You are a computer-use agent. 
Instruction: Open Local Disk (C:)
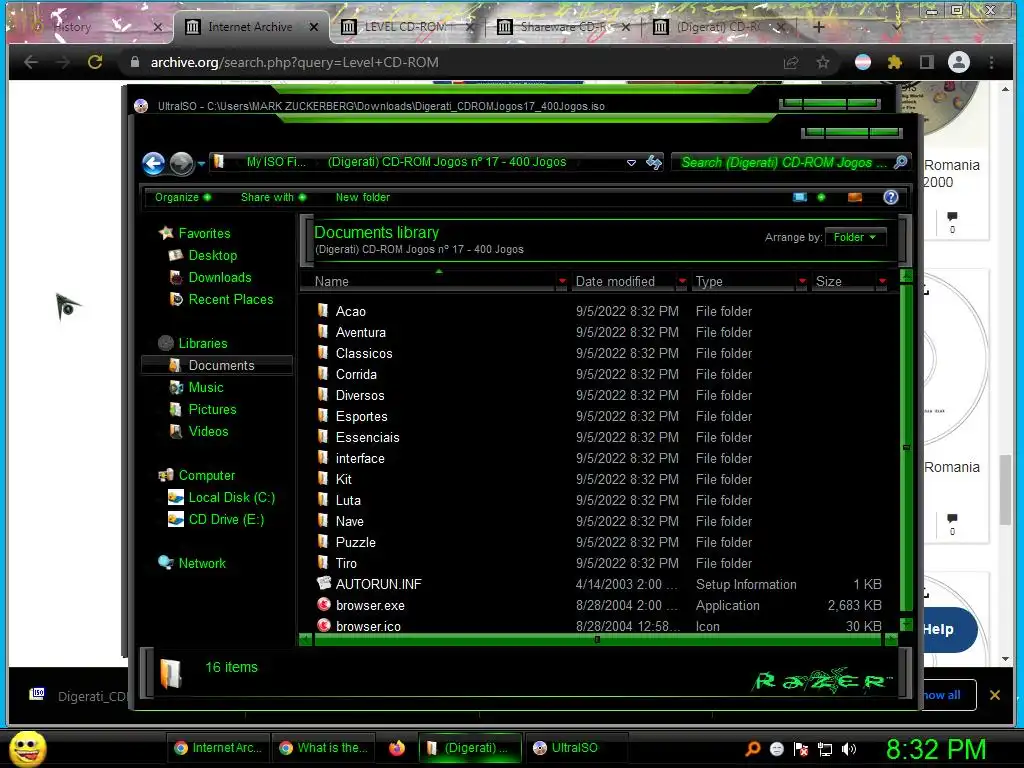point(232,498)
